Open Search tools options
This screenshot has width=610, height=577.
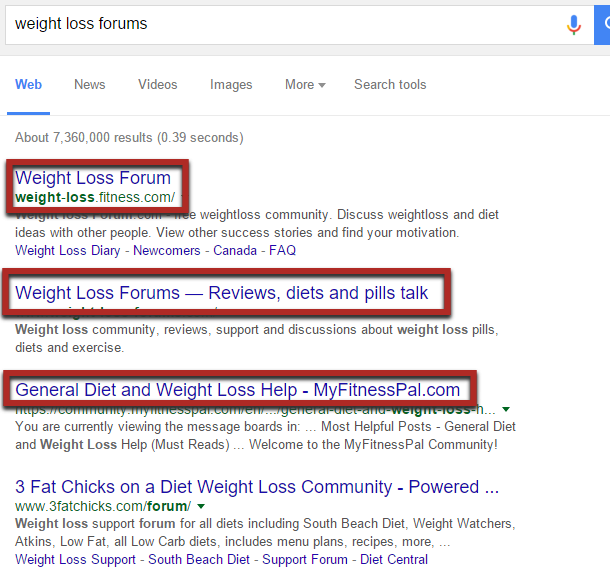390,84
